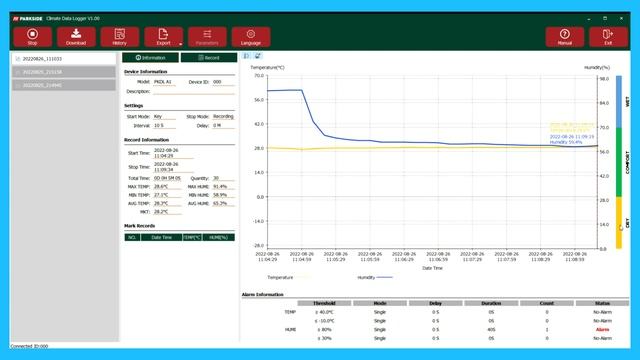Select record 20220826_111033 in the list
This screenshot has height=360, width=640.
64,59
